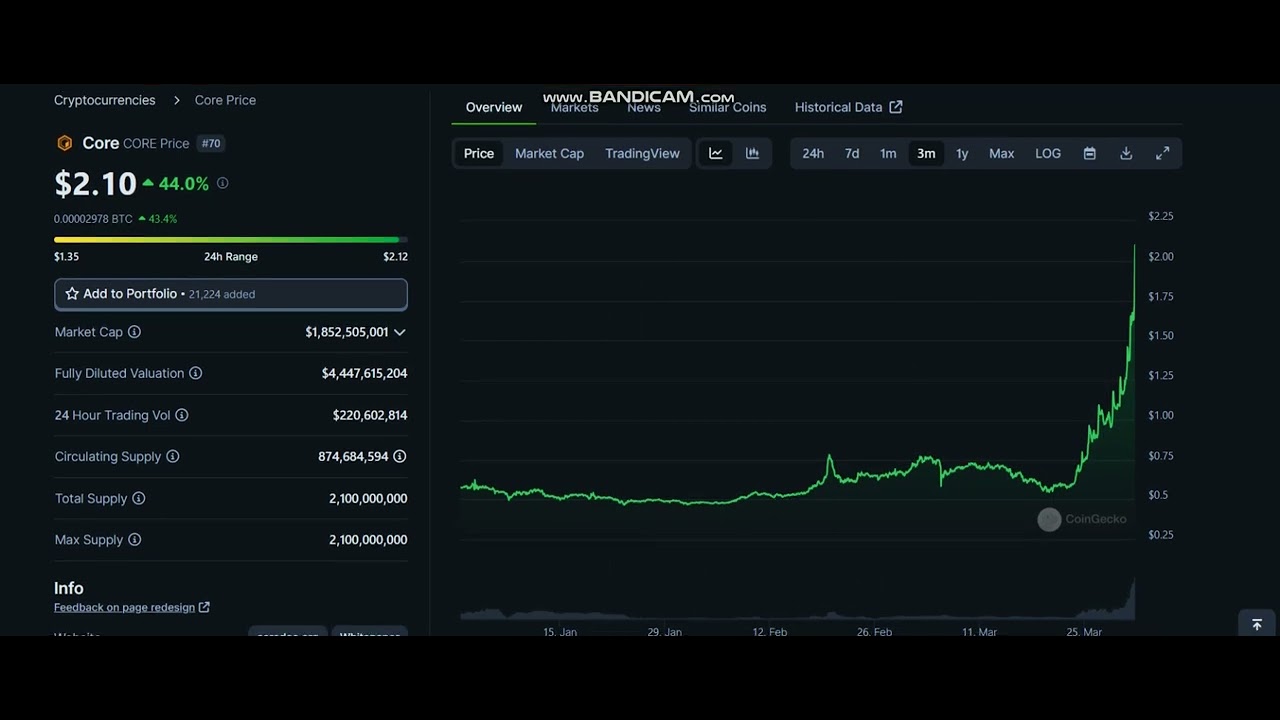The image size is (1280, 720).
Task: Click the 44.0% change value
Action: (x=183, y=183)
